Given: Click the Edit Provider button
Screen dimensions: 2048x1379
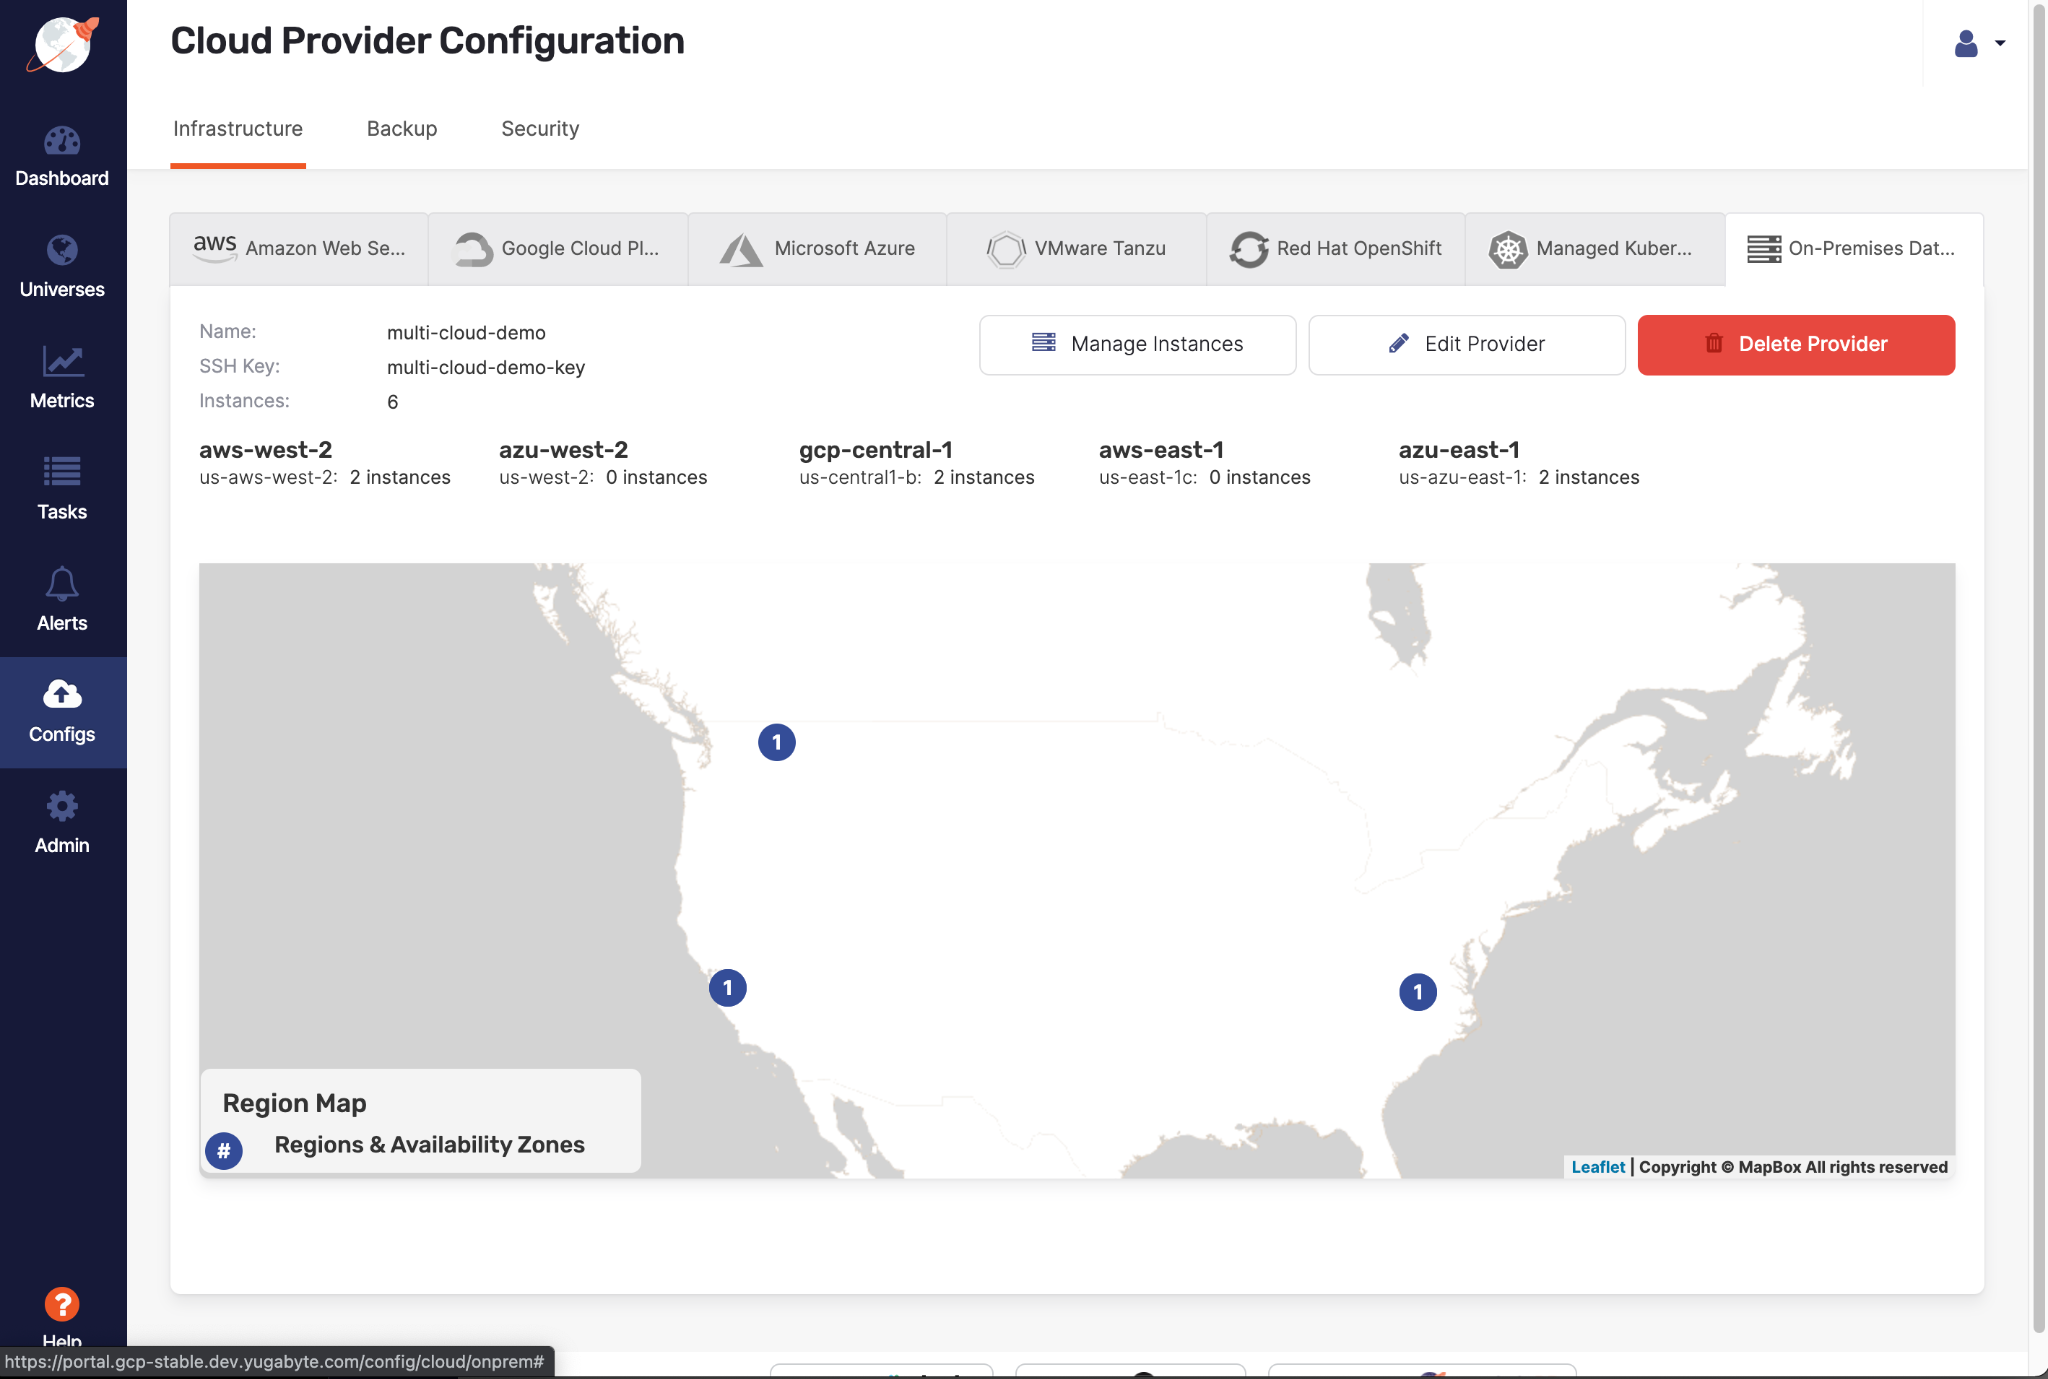Looking at the screenshot, I should (x=1467, y=345).
